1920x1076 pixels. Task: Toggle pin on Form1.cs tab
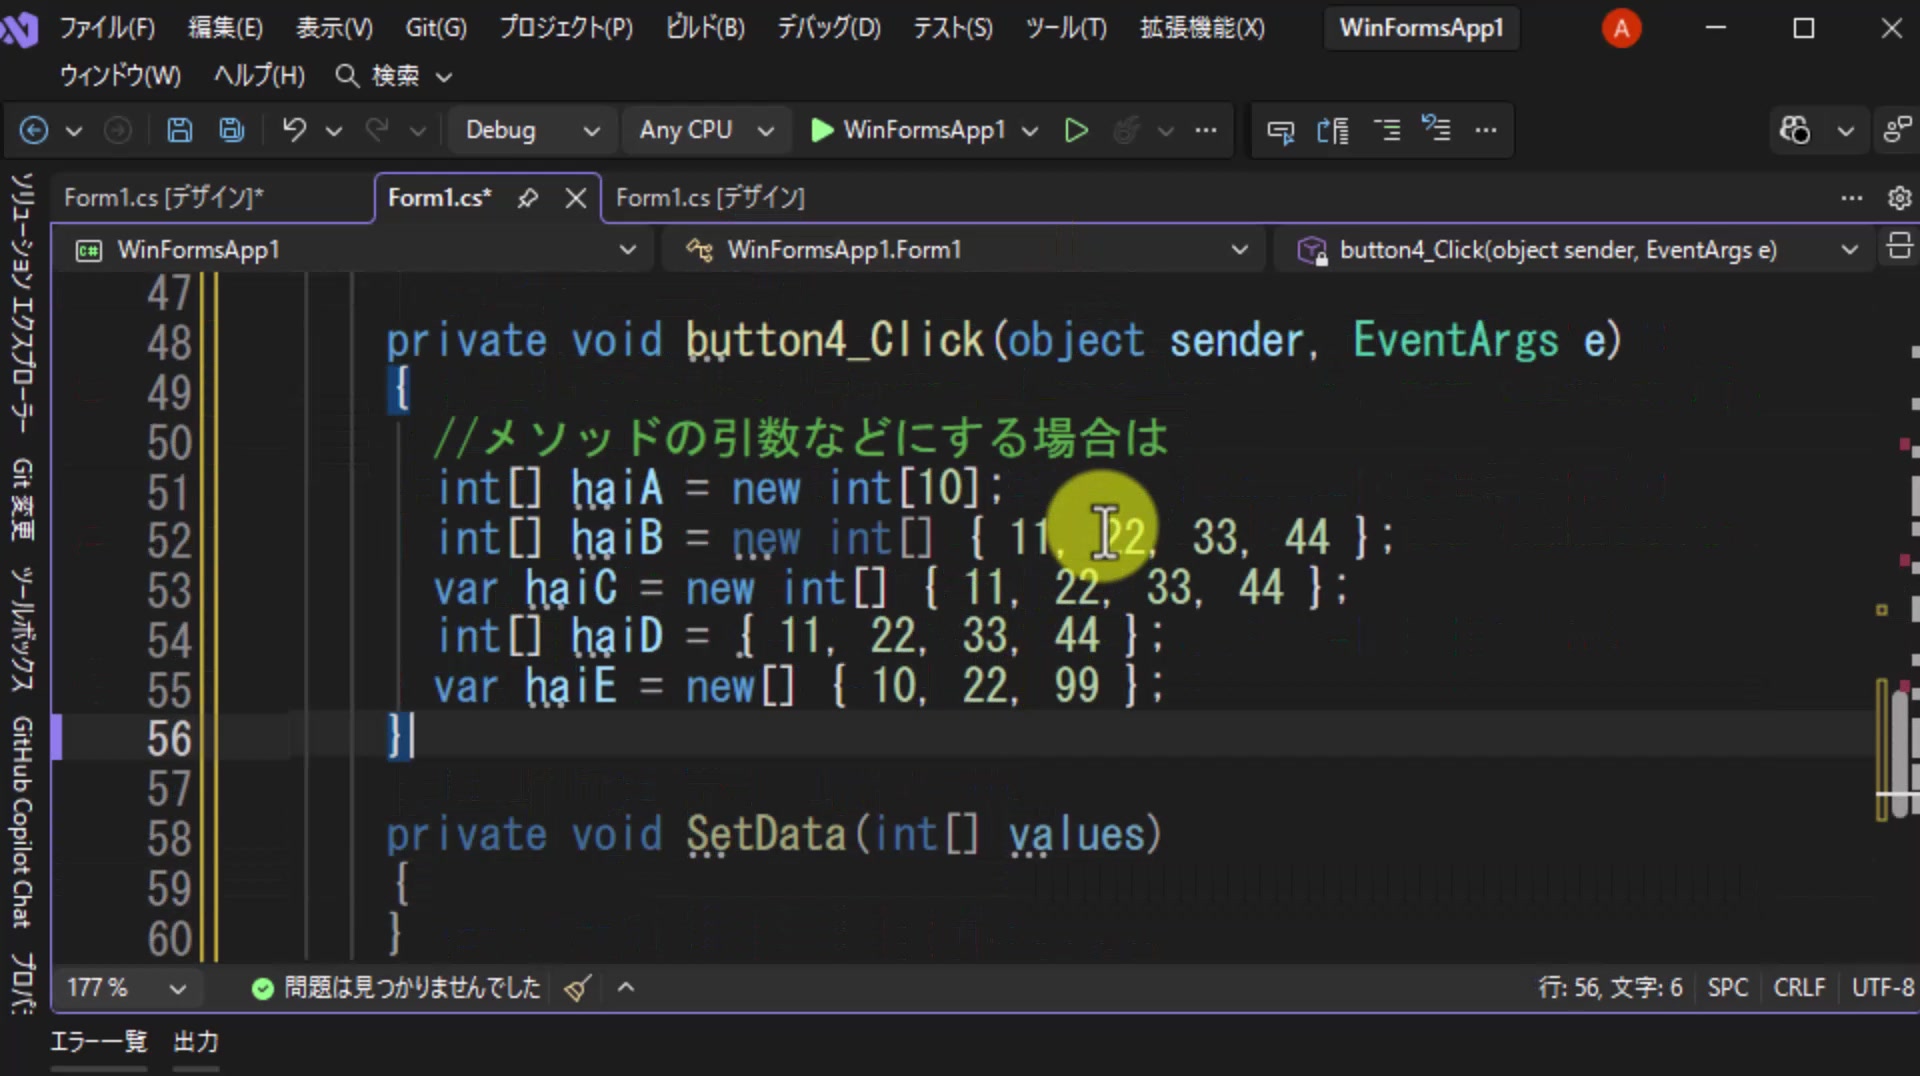click(528, 198)
